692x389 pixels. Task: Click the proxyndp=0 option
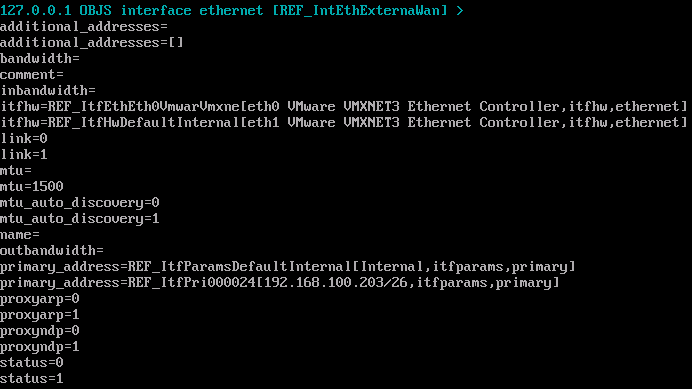40,331
